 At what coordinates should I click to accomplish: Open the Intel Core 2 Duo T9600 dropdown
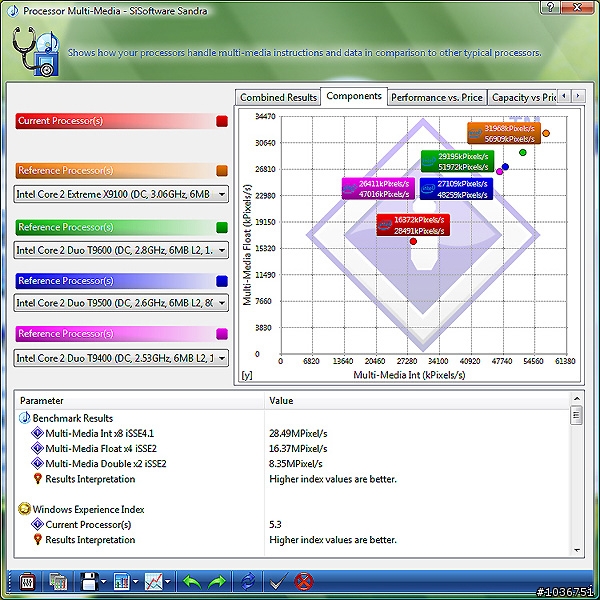121,250
